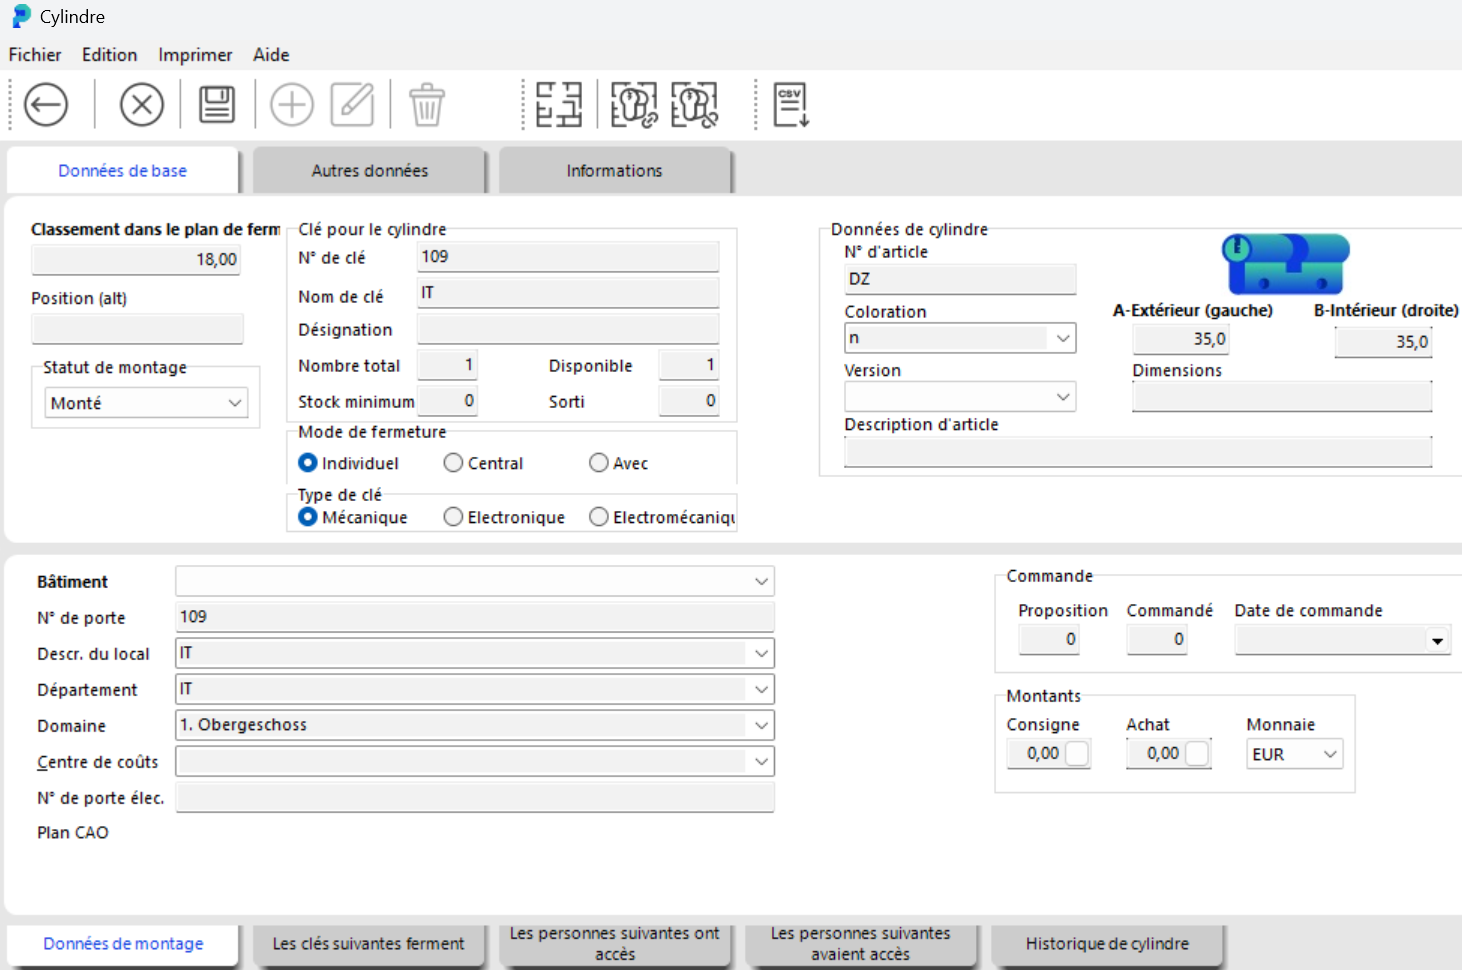Export data with the CSV icon
Viewport: 1462px width, 970px height.
point(791,105)
